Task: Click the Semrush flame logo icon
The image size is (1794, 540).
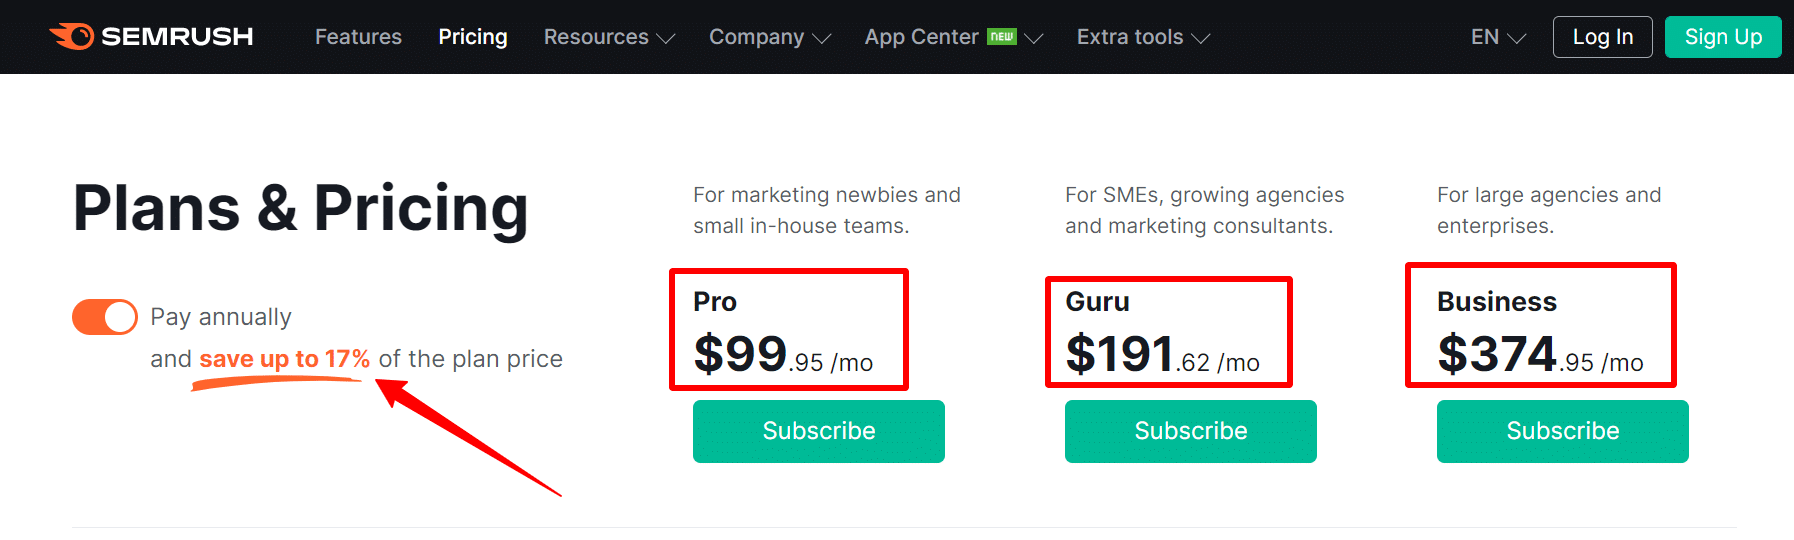Action: pyautogui.click(x=72, y=36)
